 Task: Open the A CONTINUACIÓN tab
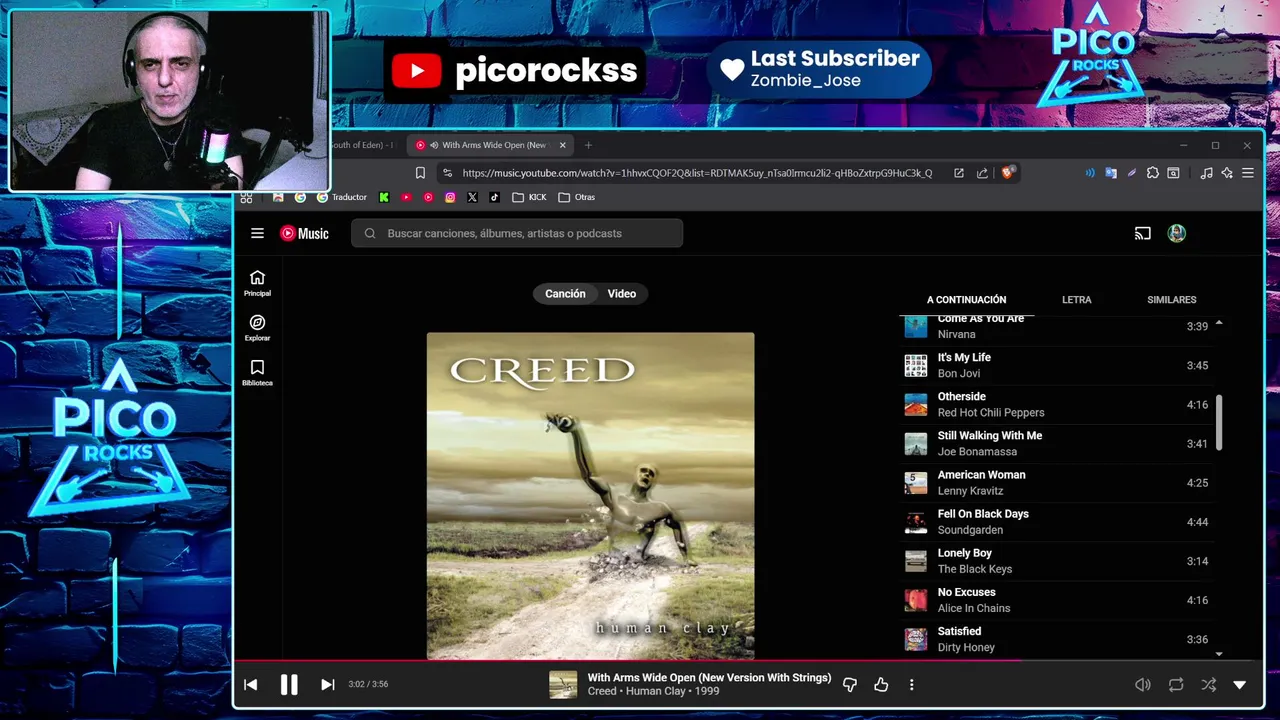click(966, 299)
